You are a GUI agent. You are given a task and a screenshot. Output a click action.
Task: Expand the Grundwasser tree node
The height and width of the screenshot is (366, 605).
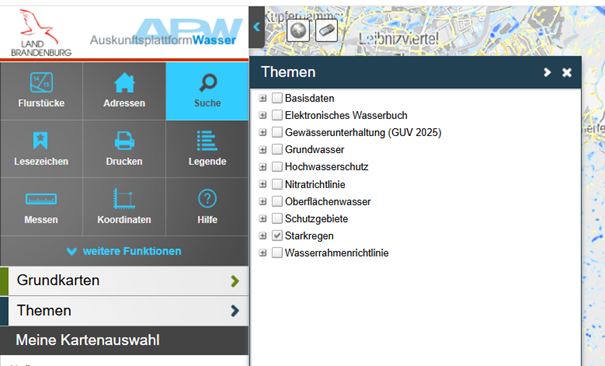[x=263, y=150]
